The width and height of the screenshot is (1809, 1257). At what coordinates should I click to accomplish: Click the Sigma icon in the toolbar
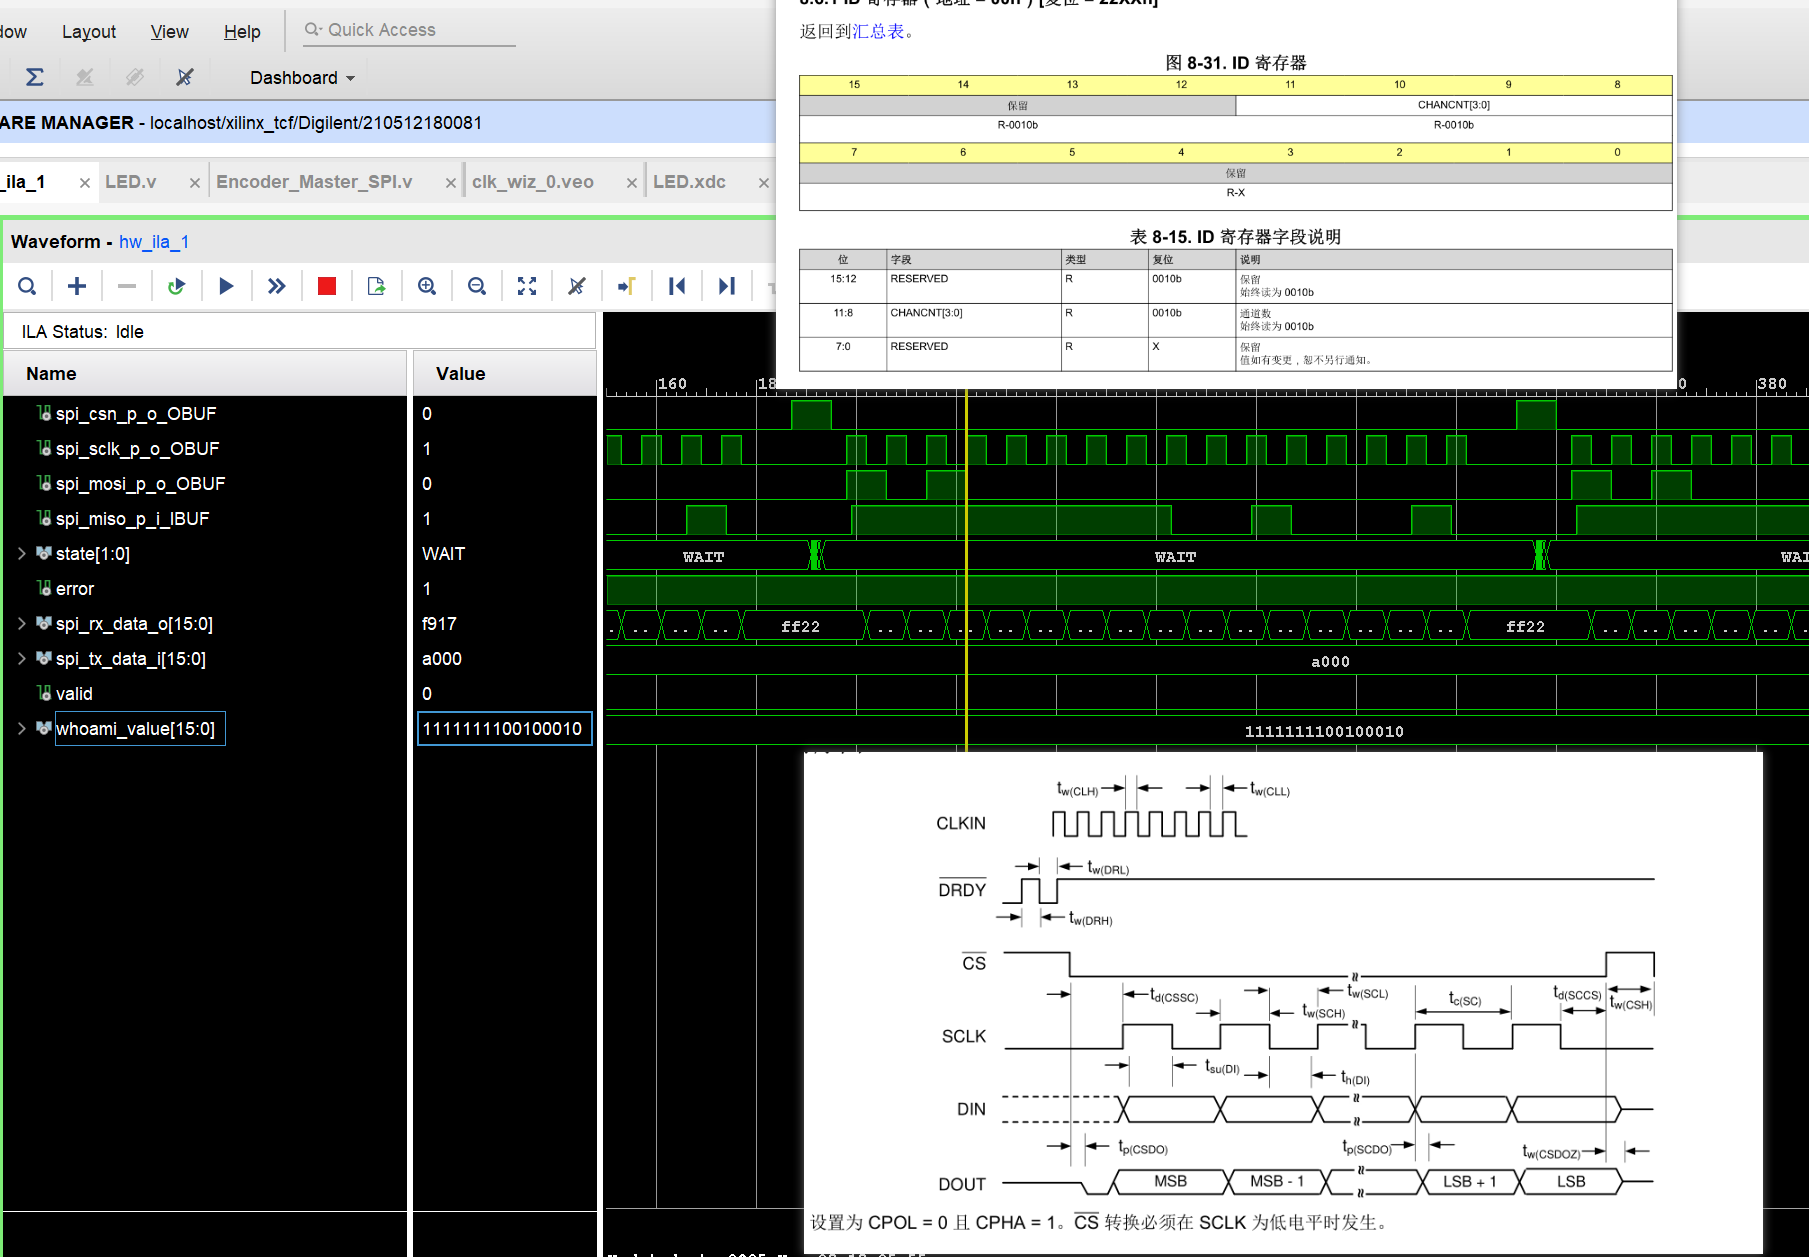(x=34, y=77)
